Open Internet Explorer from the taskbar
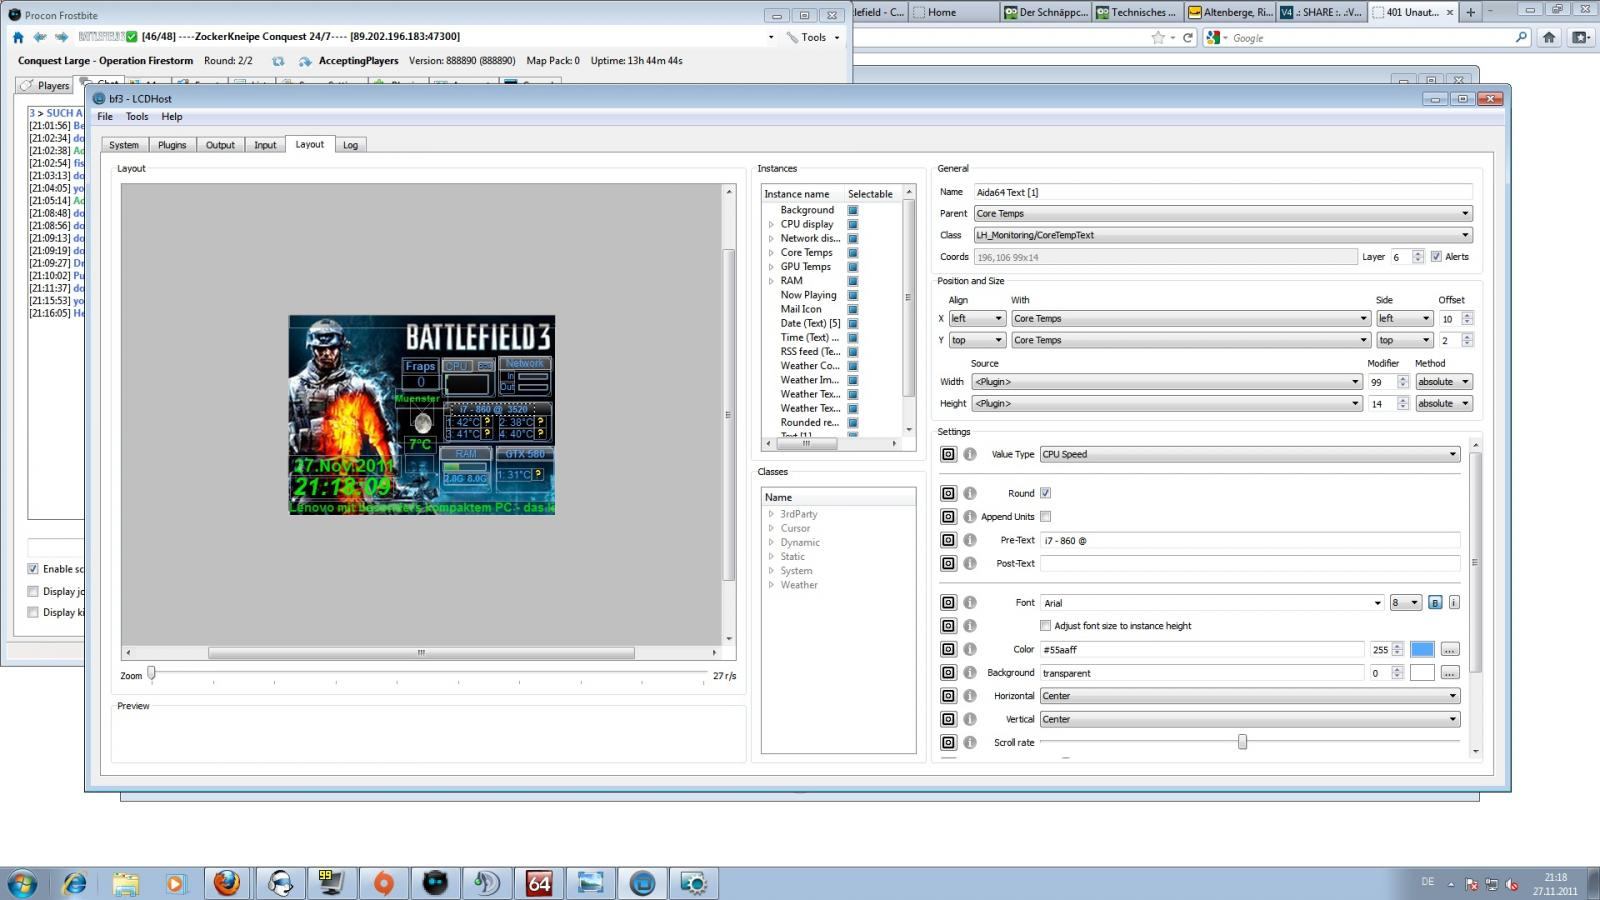1600x900 pixels. (74, 883)
